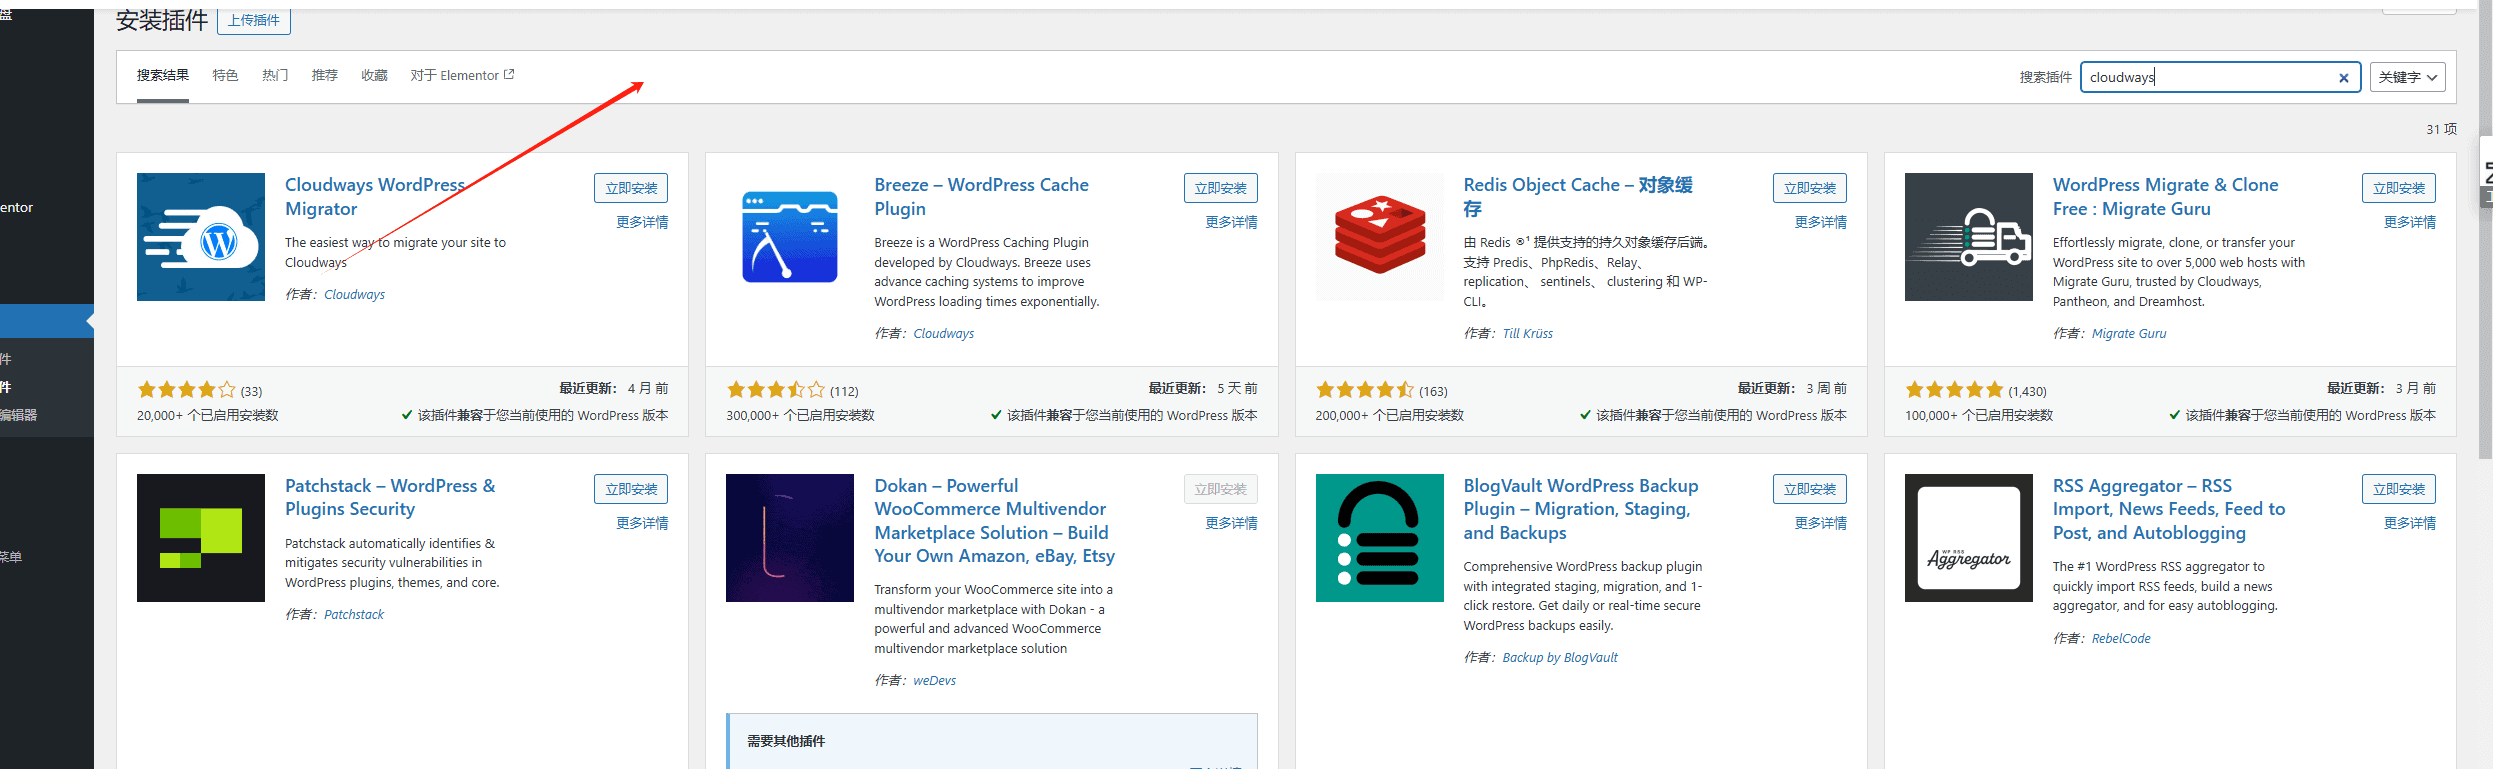The width and height of the screenshot is (2493, 769).
Task: Install RSS Aggregator with 立即安装
Action: (x=2399, y=489)
